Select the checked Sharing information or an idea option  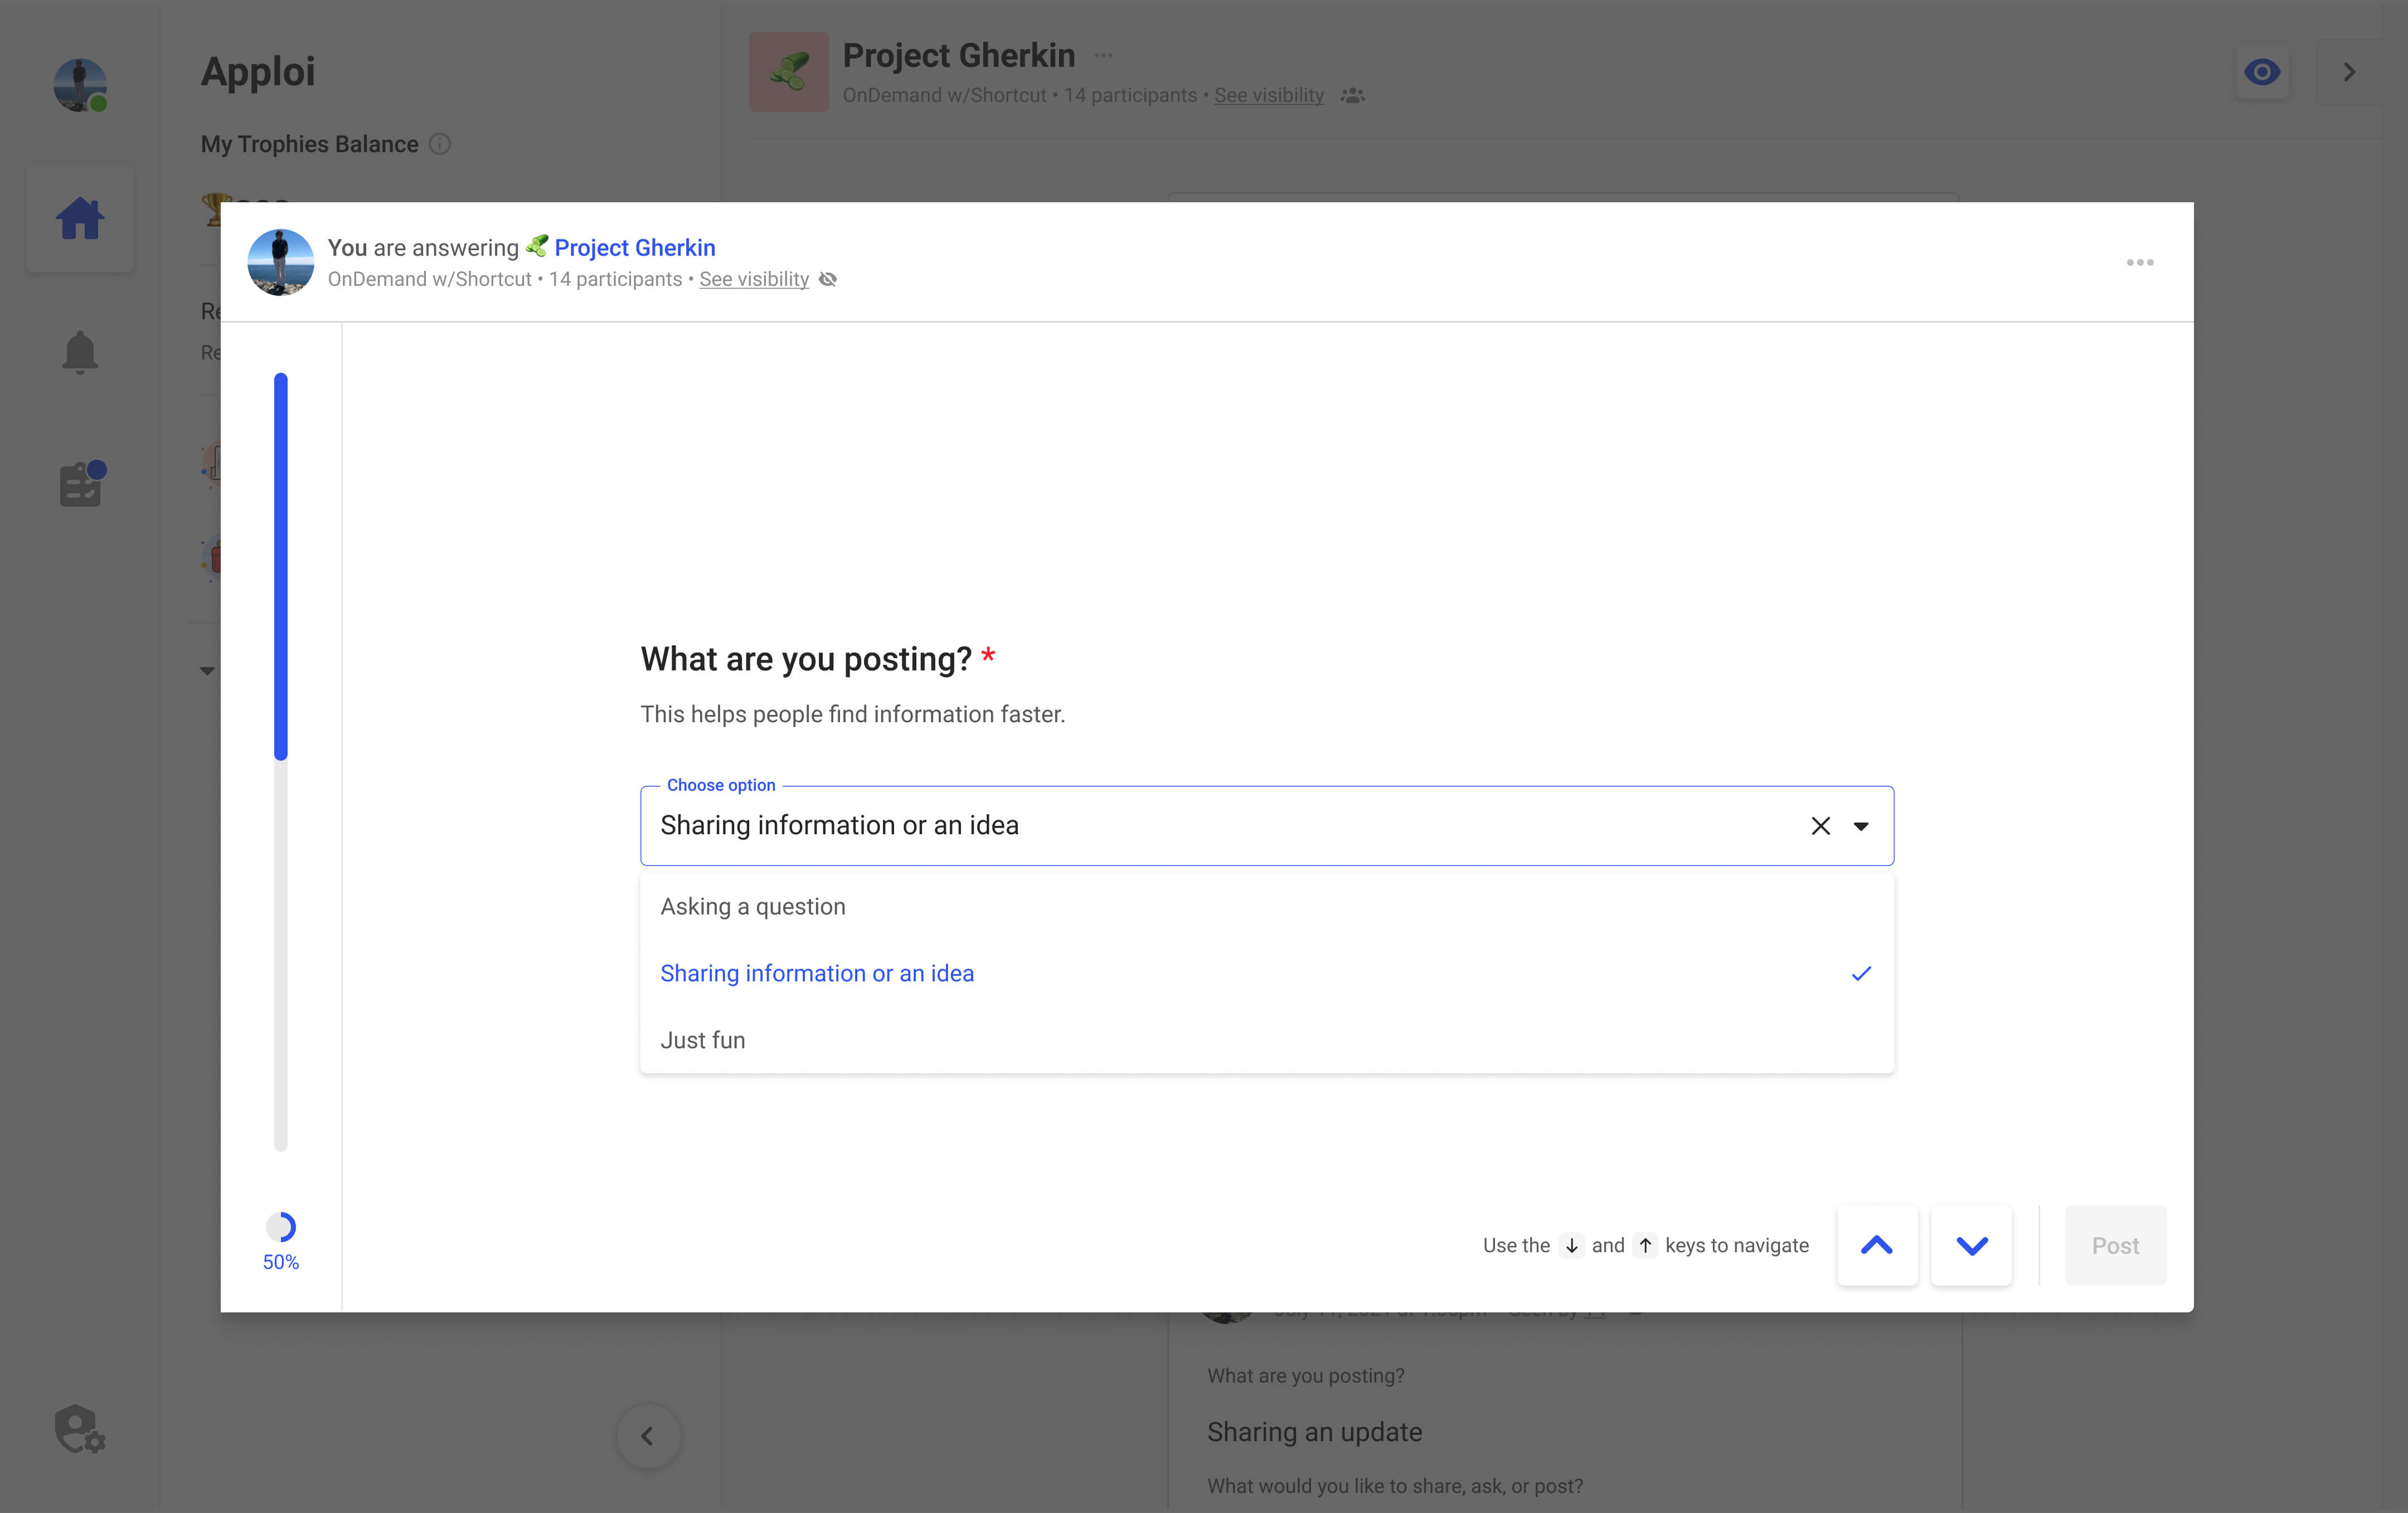click(x=817, y=973)
